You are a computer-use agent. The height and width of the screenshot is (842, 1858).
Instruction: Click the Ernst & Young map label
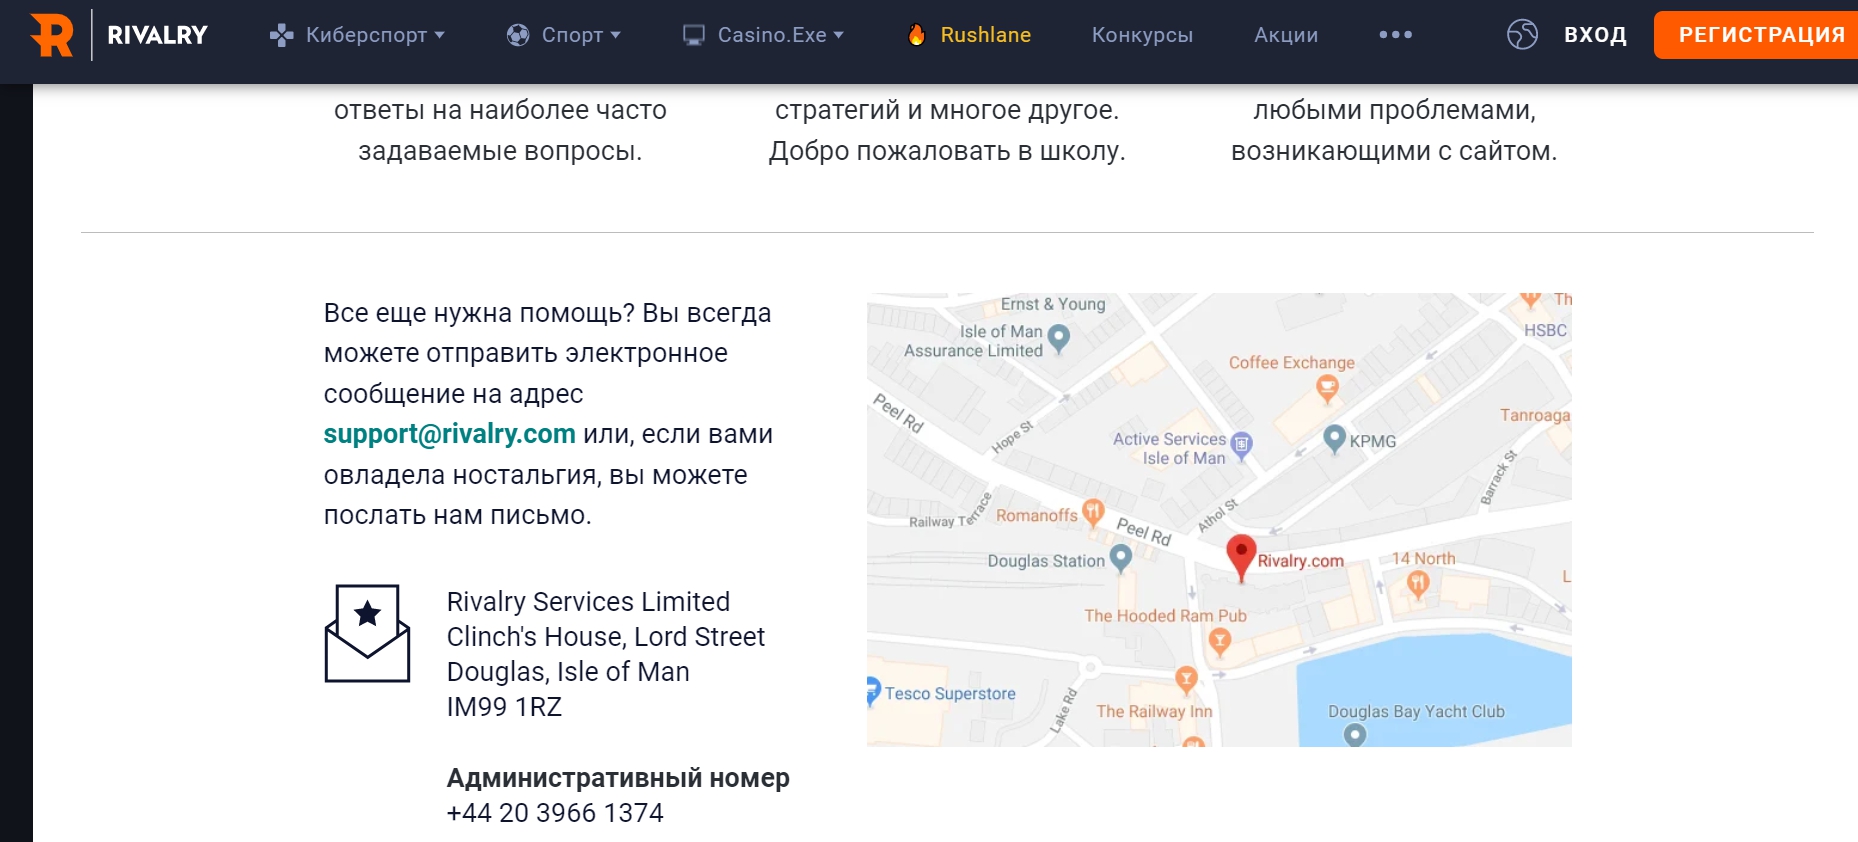coord(1053,304)
